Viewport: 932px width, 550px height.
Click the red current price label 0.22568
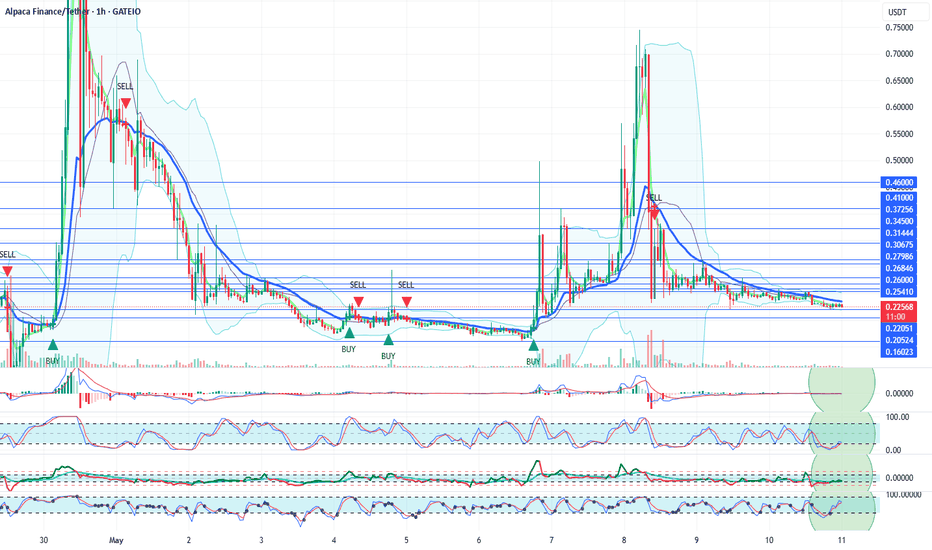pyautogui.click(x=899, y=307)
